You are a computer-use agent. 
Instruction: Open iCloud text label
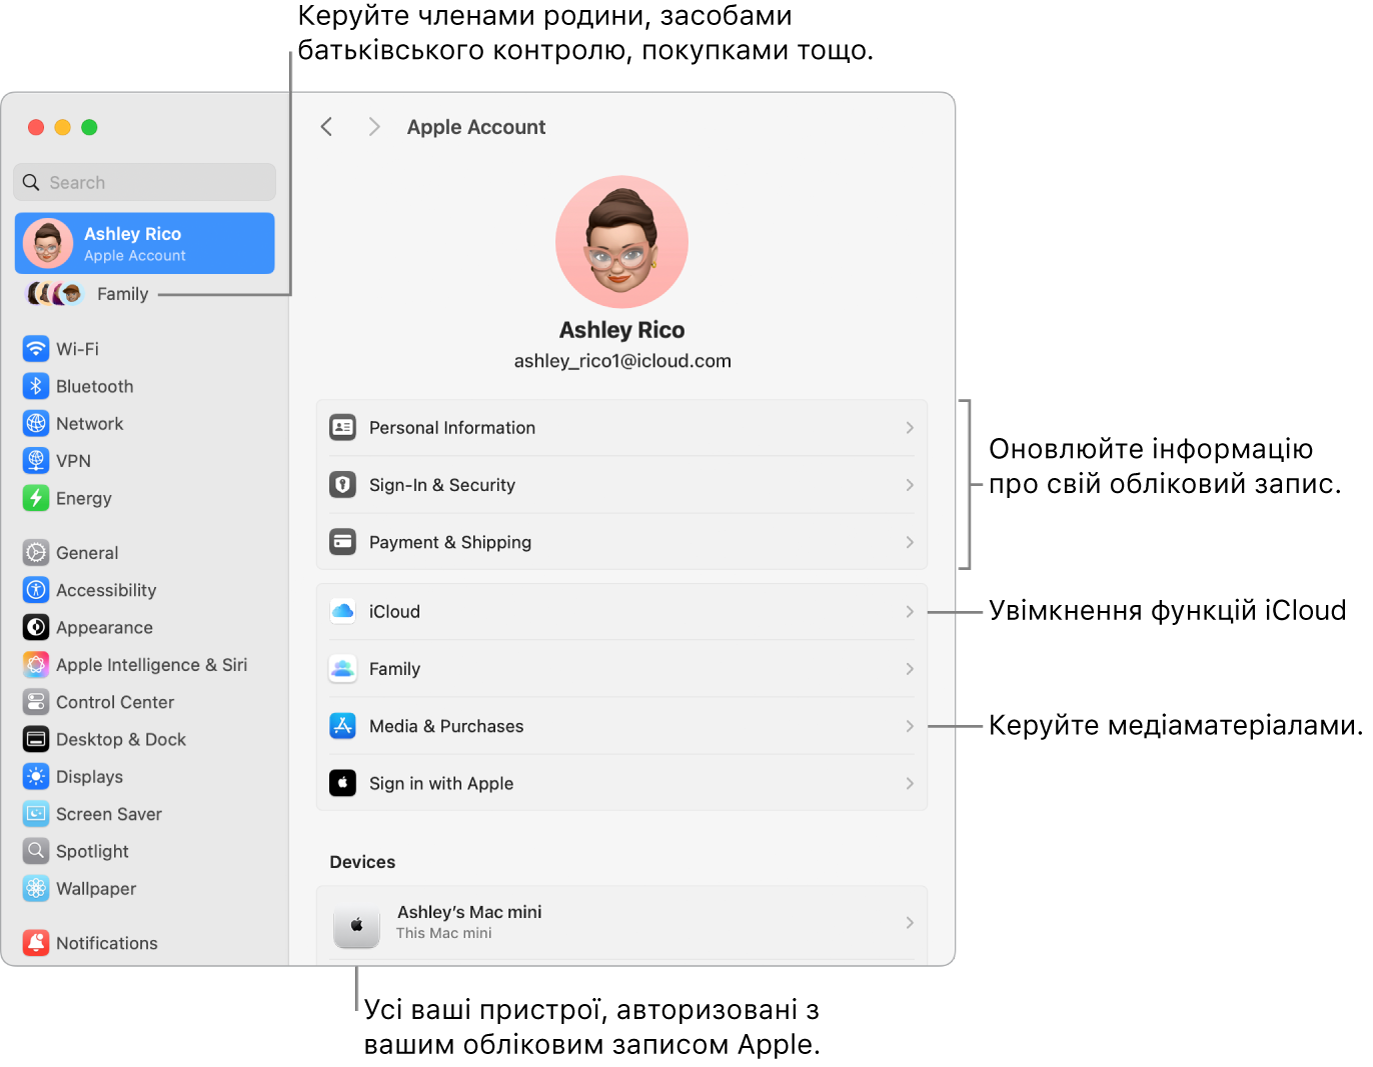tap(394, 611)
